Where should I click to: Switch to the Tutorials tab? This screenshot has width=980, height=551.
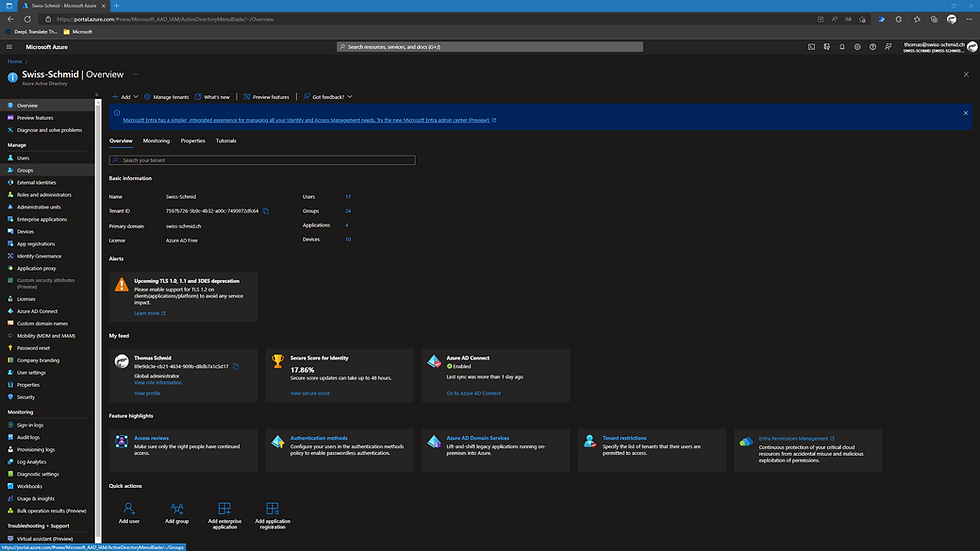pos(226,141)
